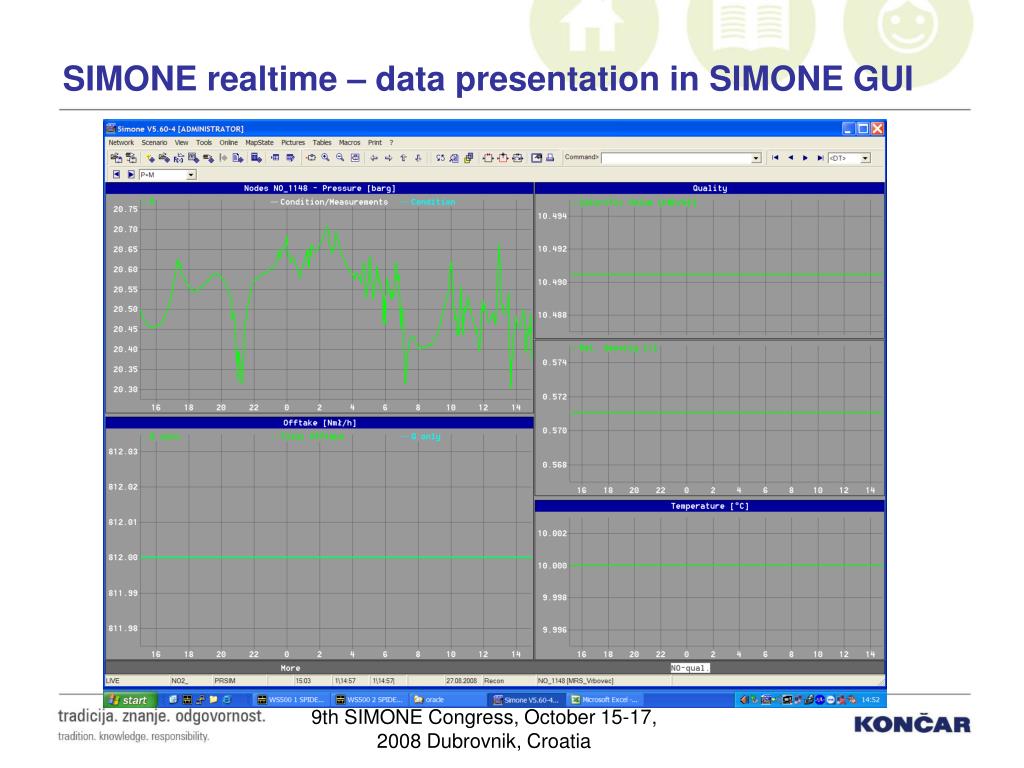This screenshot has width=1024, height=768.
Task: Click the refresh arrows toolbar icon
Action: [440, 158]
